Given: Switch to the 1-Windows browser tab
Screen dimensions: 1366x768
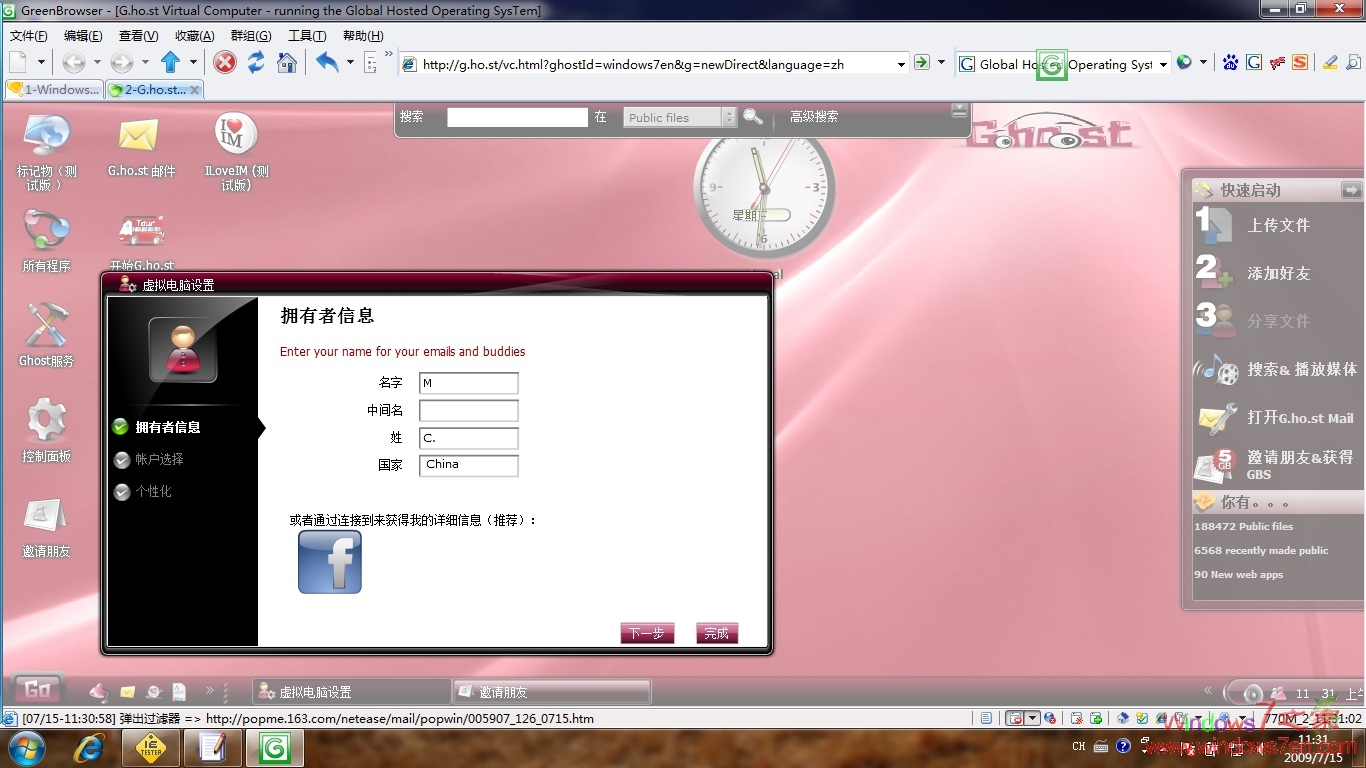Looking at the screenshot, I should click(x=53, y=89).
